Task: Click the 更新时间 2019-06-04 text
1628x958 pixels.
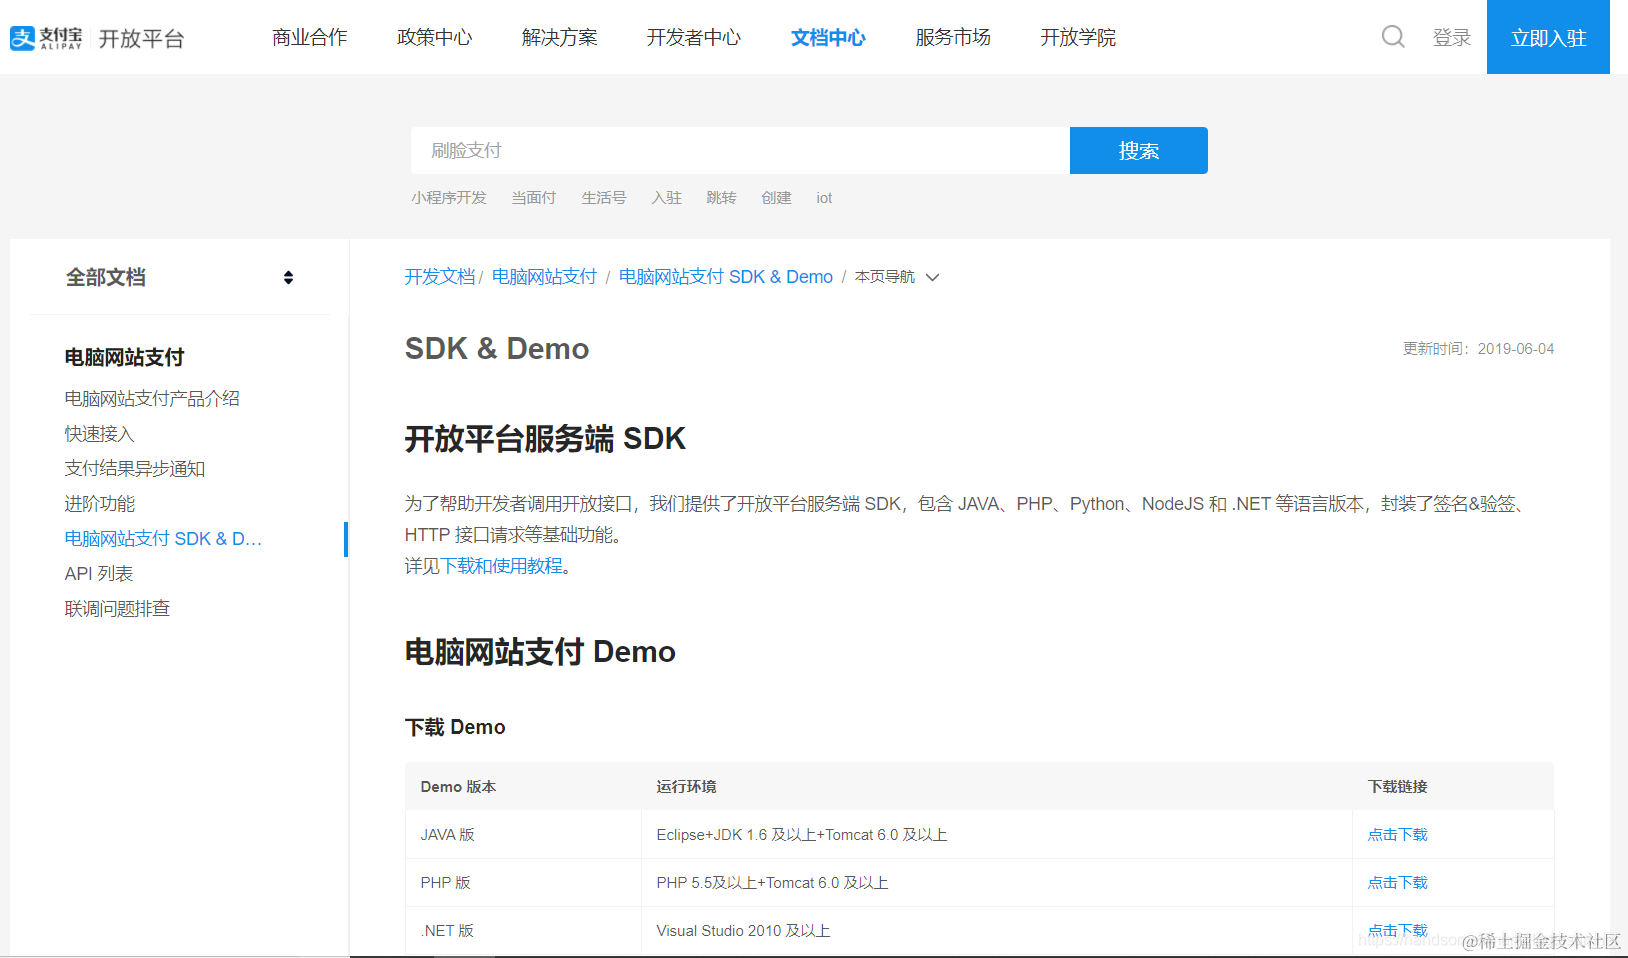Action: [x=1478, y=348]
